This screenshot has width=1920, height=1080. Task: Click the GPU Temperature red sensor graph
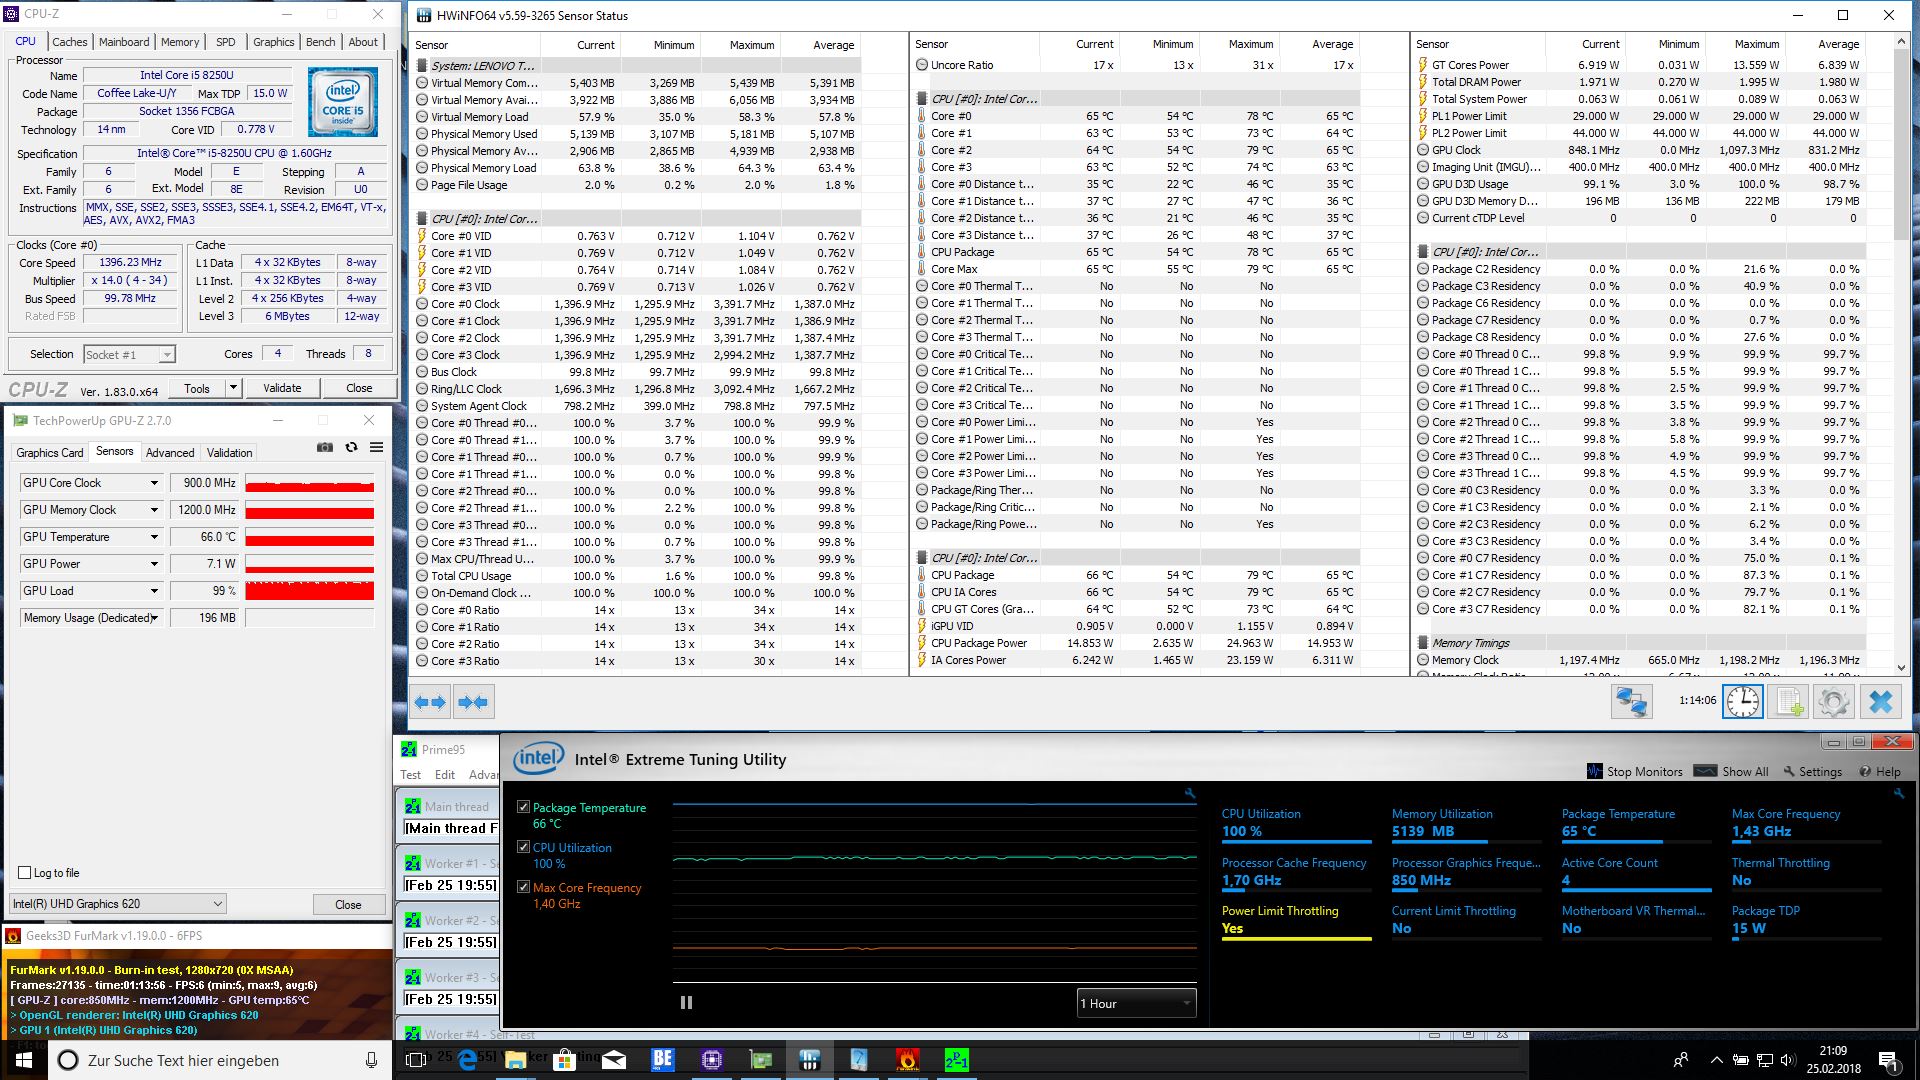[310, 537]
